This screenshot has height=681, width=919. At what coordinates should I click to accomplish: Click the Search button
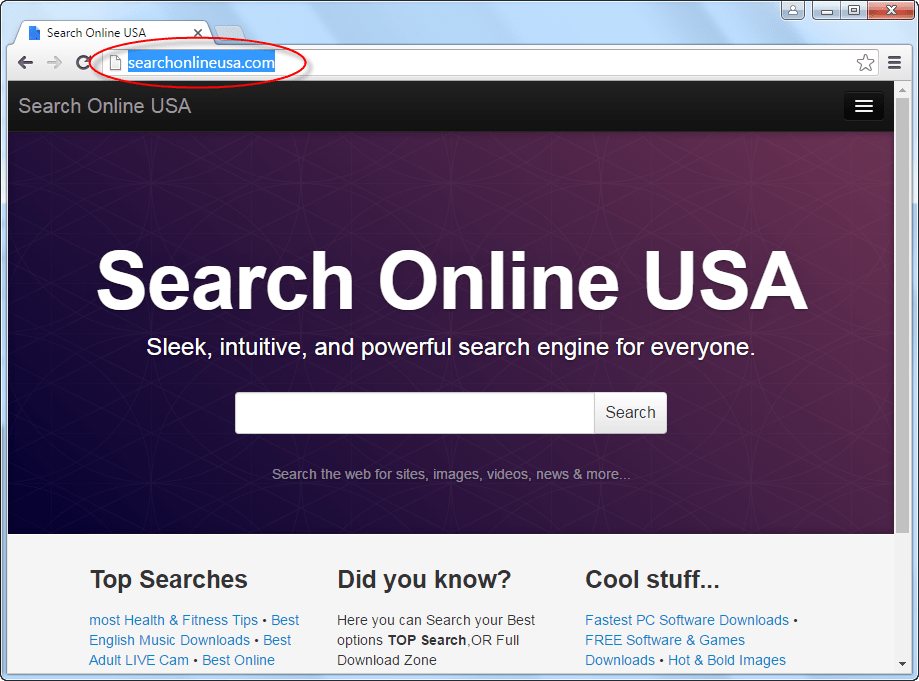[630, 413]
